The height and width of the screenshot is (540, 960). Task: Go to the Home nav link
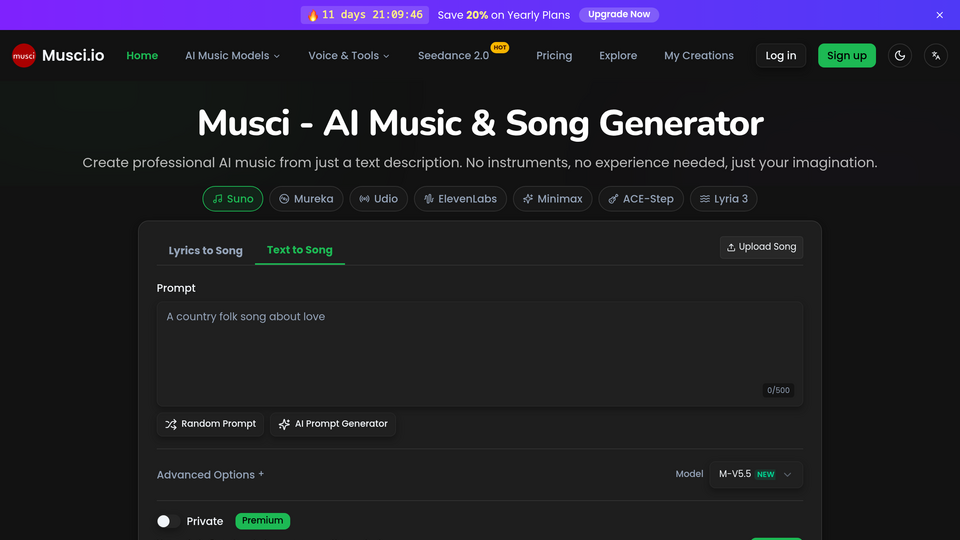click(x=142, y=56)
